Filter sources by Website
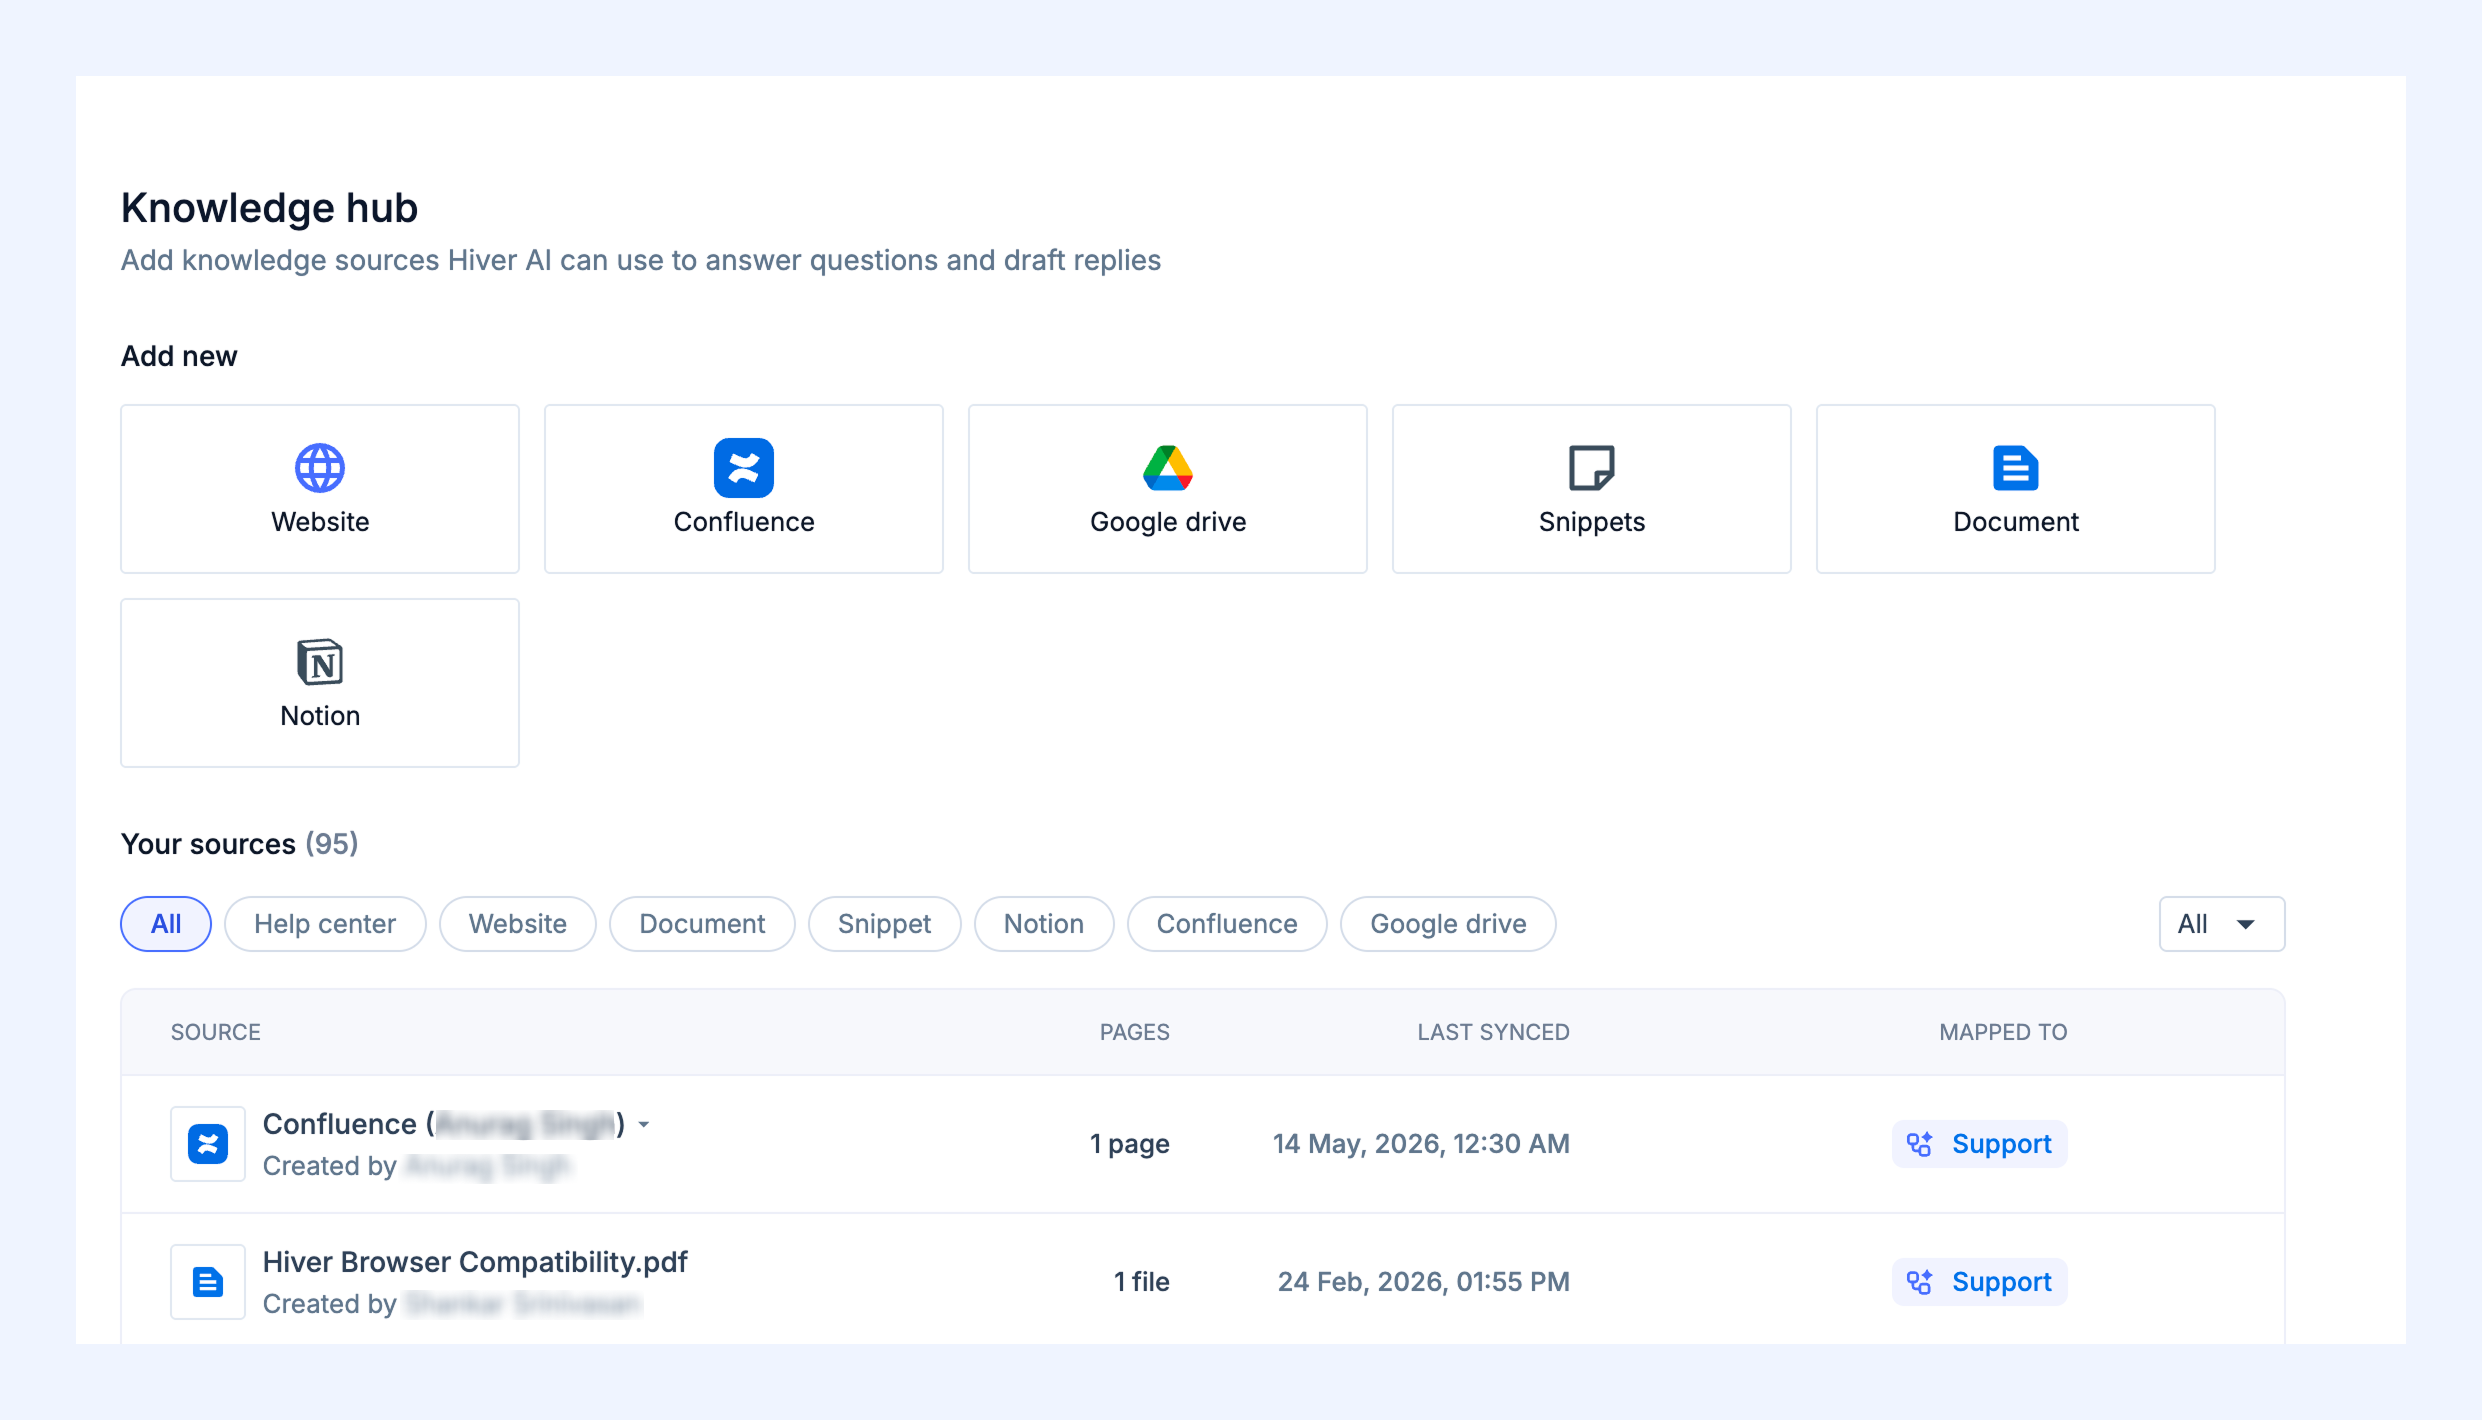Screen dimensions: 2482x1420 (518, 924)
